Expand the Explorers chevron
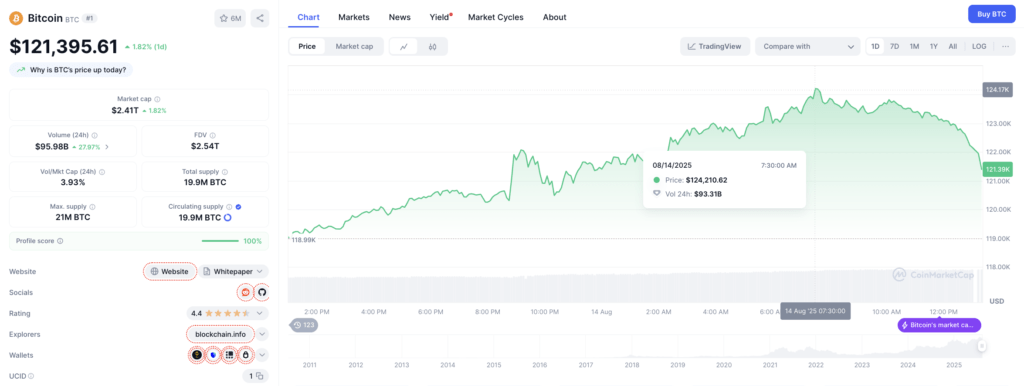 tap(261, 334)
